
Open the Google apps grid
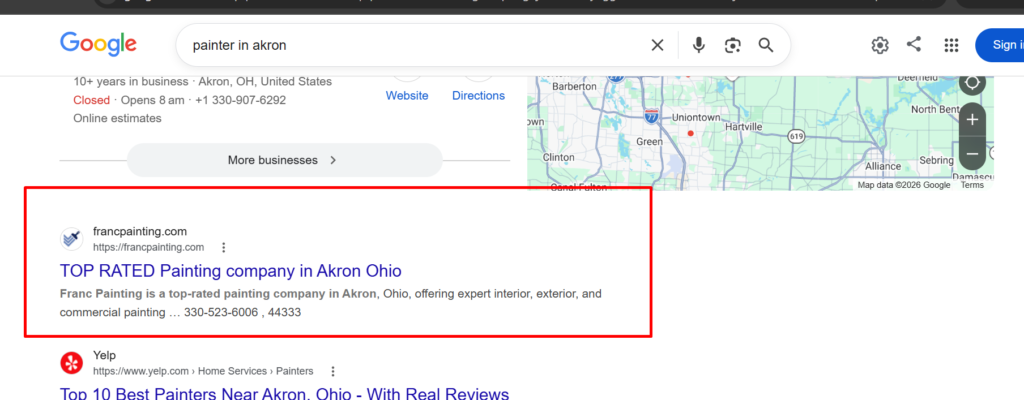point(951,45)
